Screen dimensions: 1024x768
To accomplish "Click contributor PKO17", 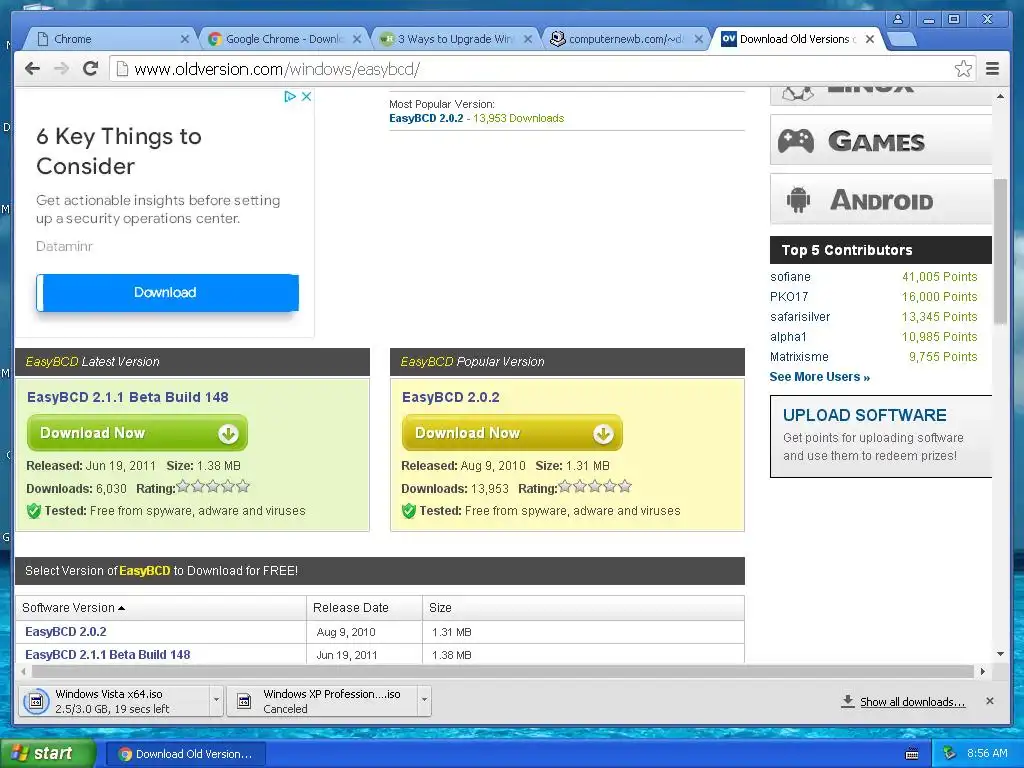I will pos(789,296).
